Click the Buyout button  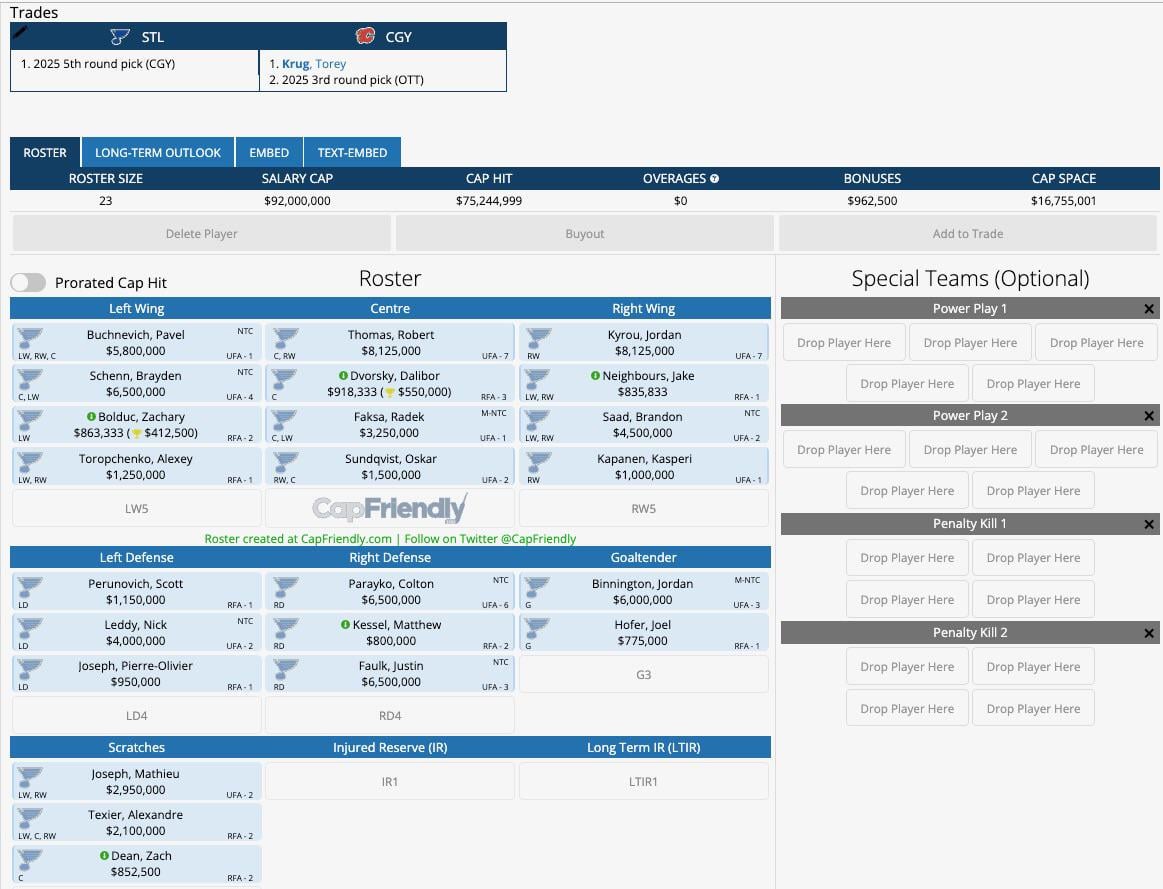coord(584,233)
